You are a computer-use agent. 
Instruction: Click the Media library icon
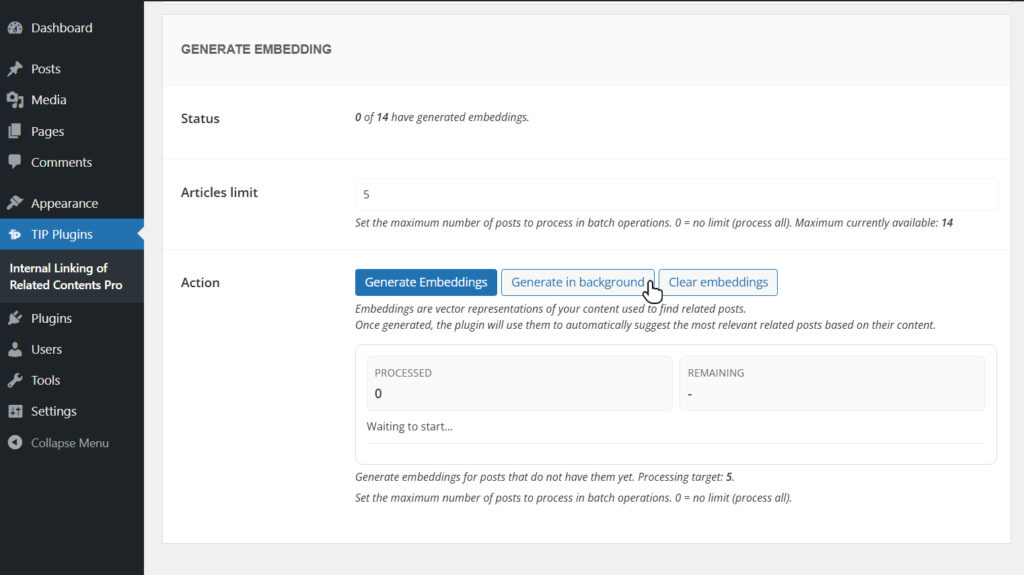pos(15,100)
